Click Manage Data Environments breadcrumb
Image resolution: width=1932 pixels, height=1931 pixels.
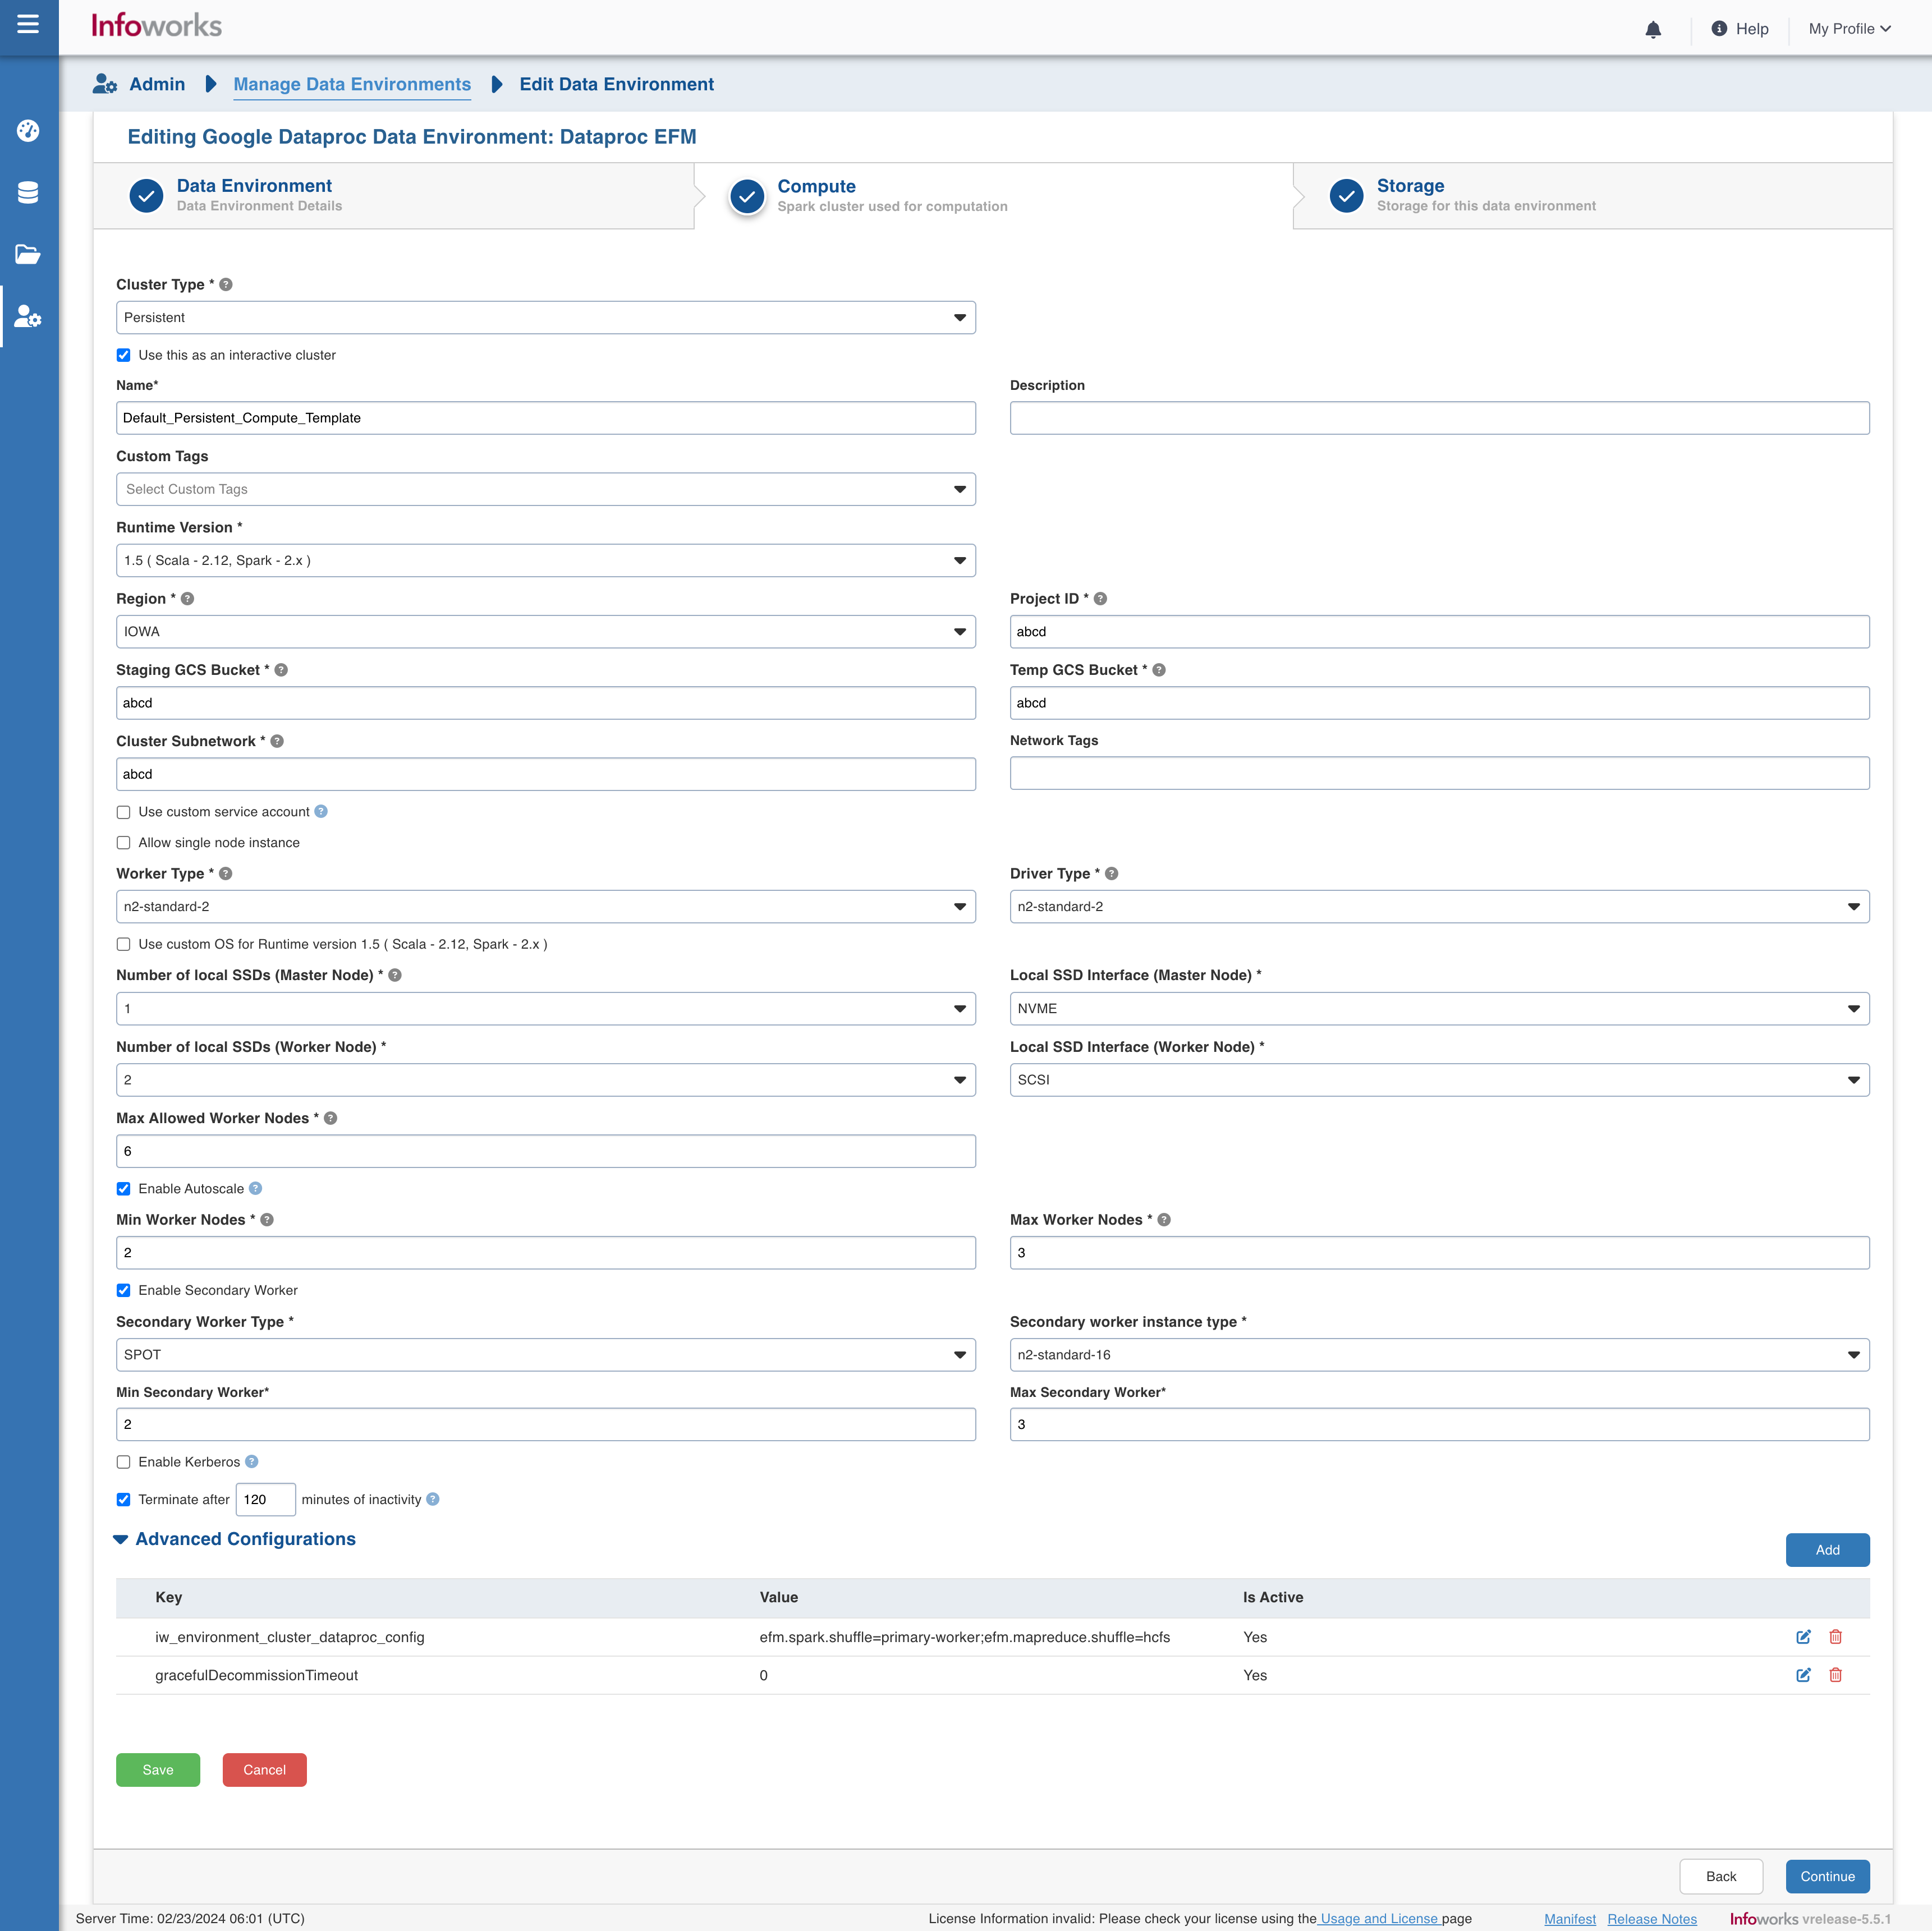pyautogui.click(x=352, y=85)
